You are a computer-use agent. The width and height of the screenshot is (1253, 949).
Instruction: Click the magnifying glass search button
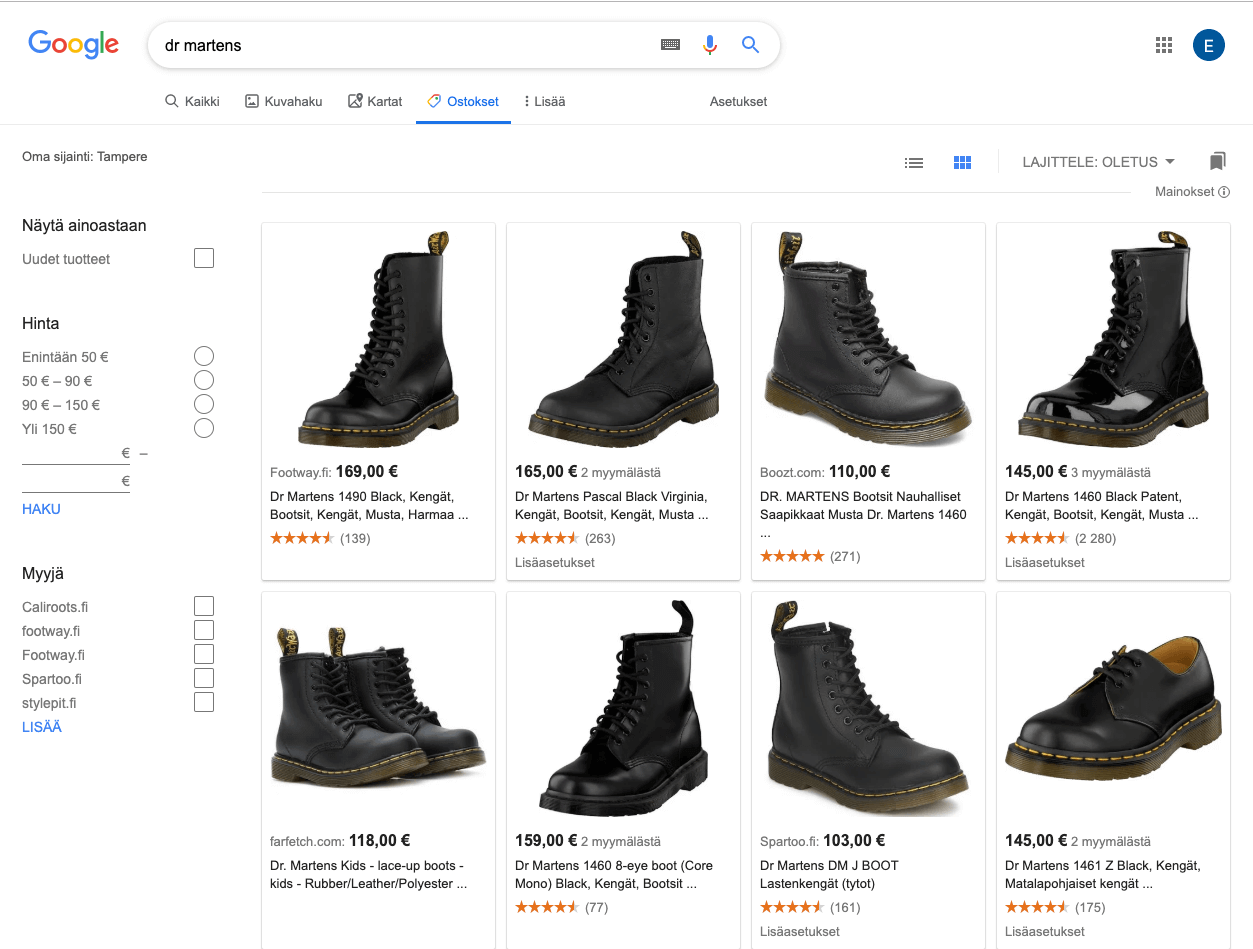(x=750, y=45)
